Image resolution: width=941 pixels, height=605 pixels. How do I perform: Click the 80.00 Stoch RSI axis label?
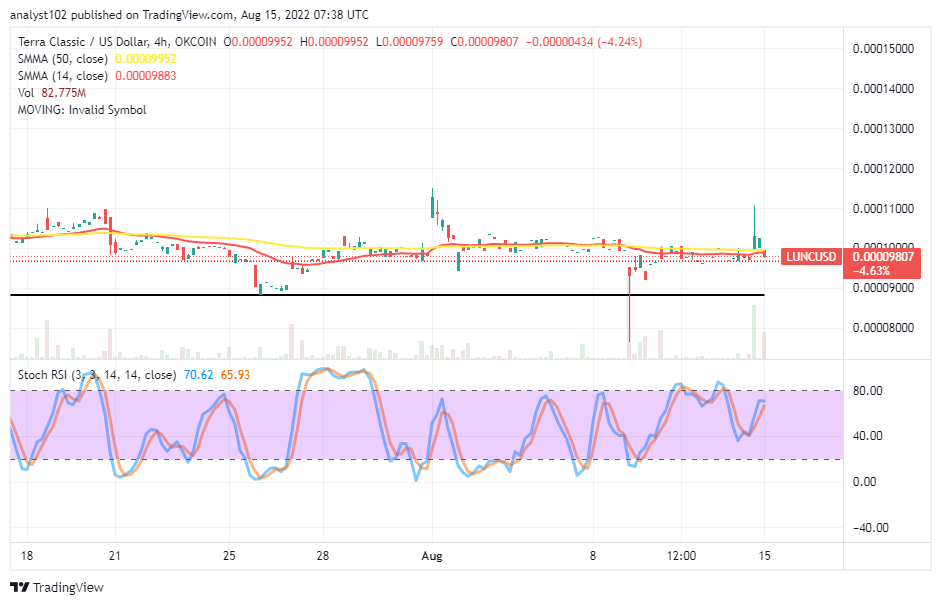868,391
